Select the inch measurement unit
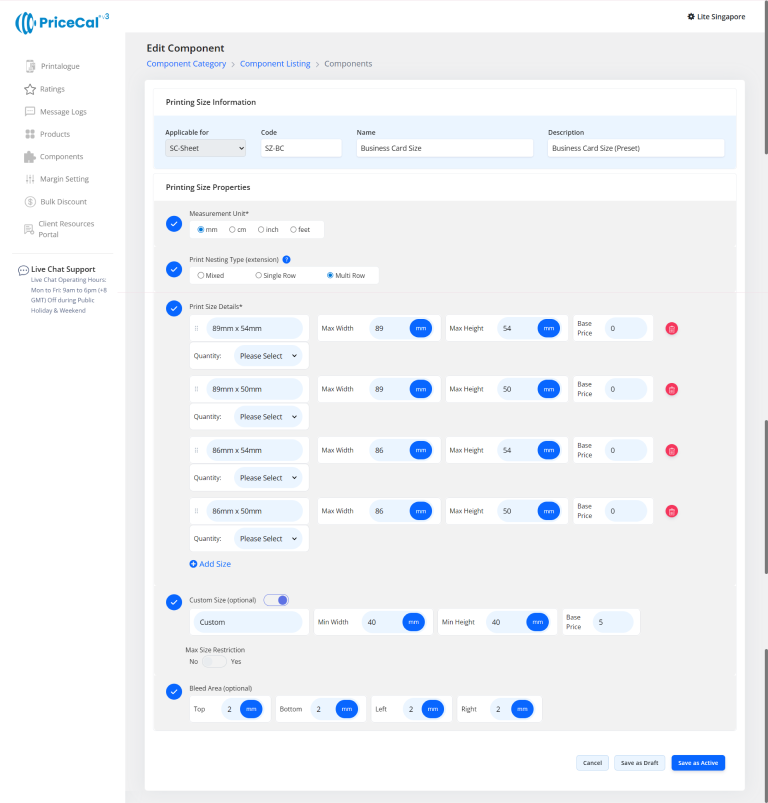The image size is (768, 803). click(261, 230)
